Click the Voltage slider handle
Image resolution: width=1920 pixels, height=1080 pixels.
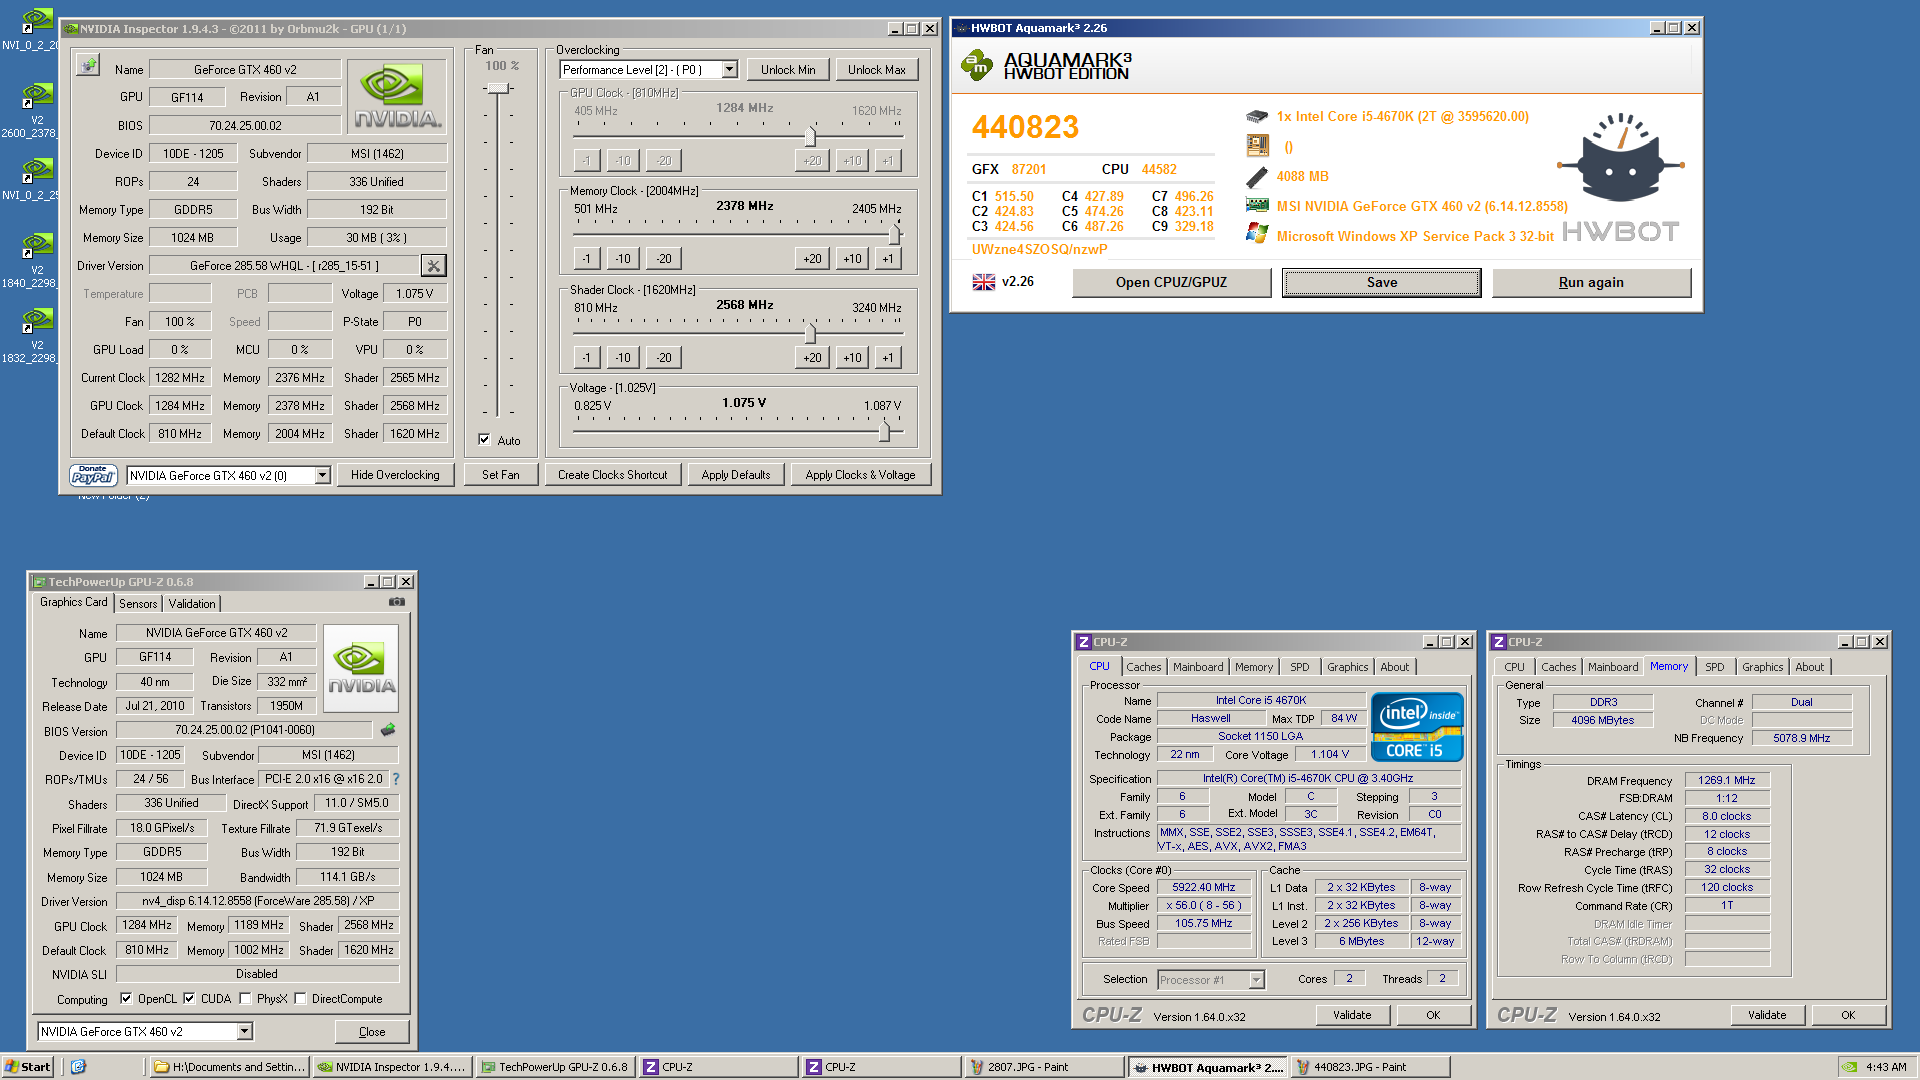point(884,431)
